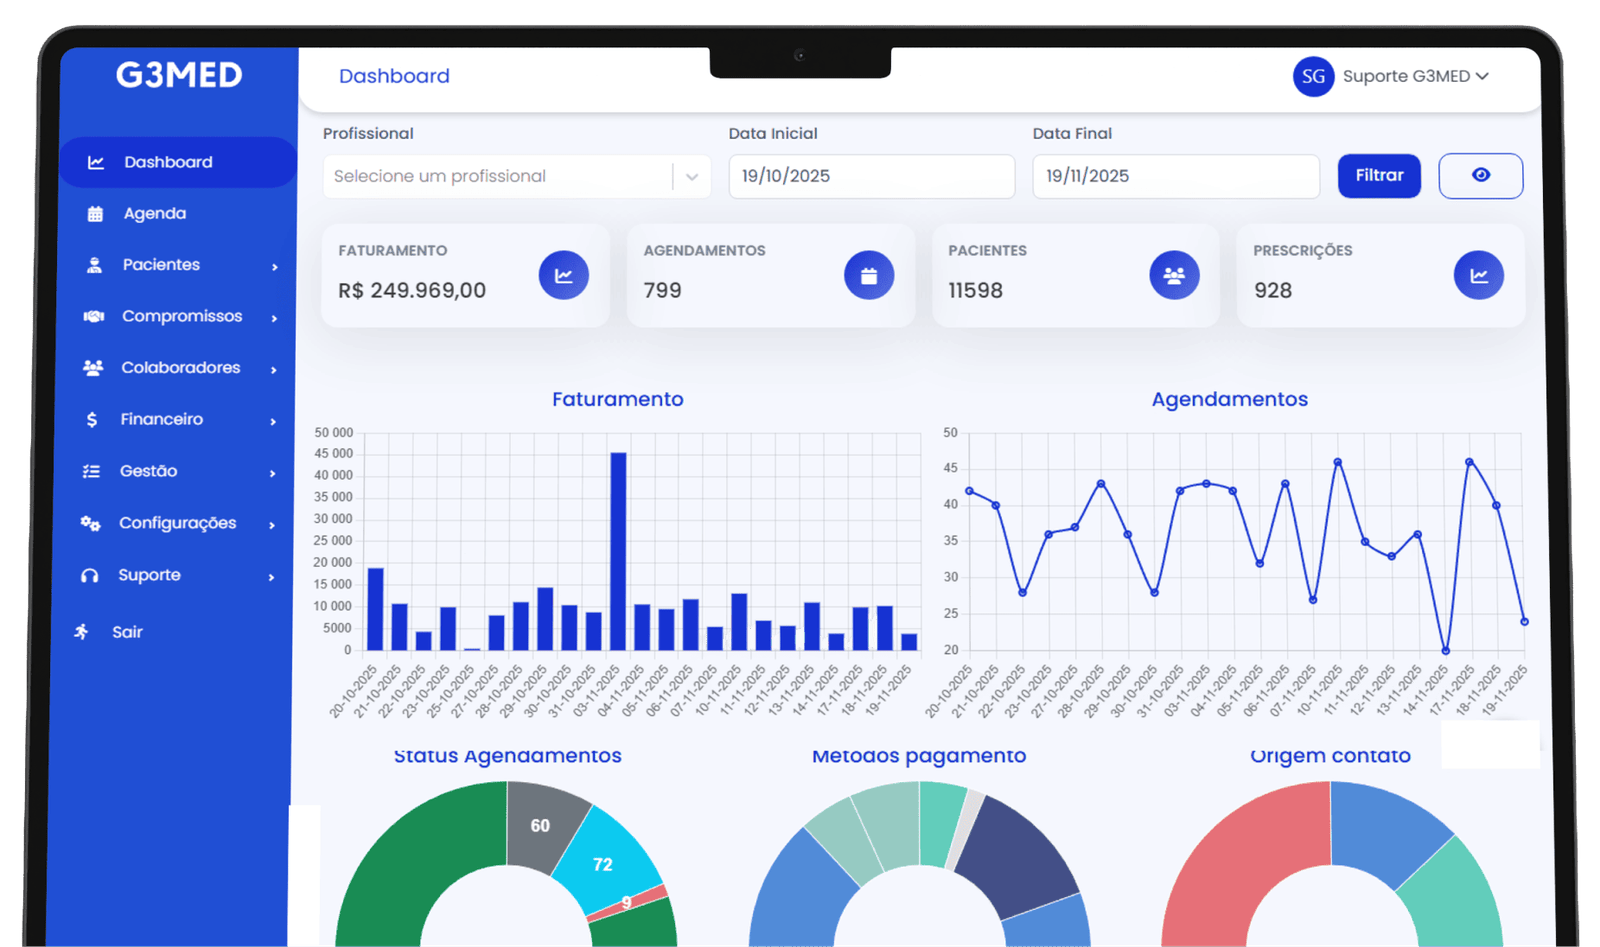Click the Prescrições chart icon in card
This screenshot has width=1600, height=947.
pyautogui.click(x=1478, y=275)
